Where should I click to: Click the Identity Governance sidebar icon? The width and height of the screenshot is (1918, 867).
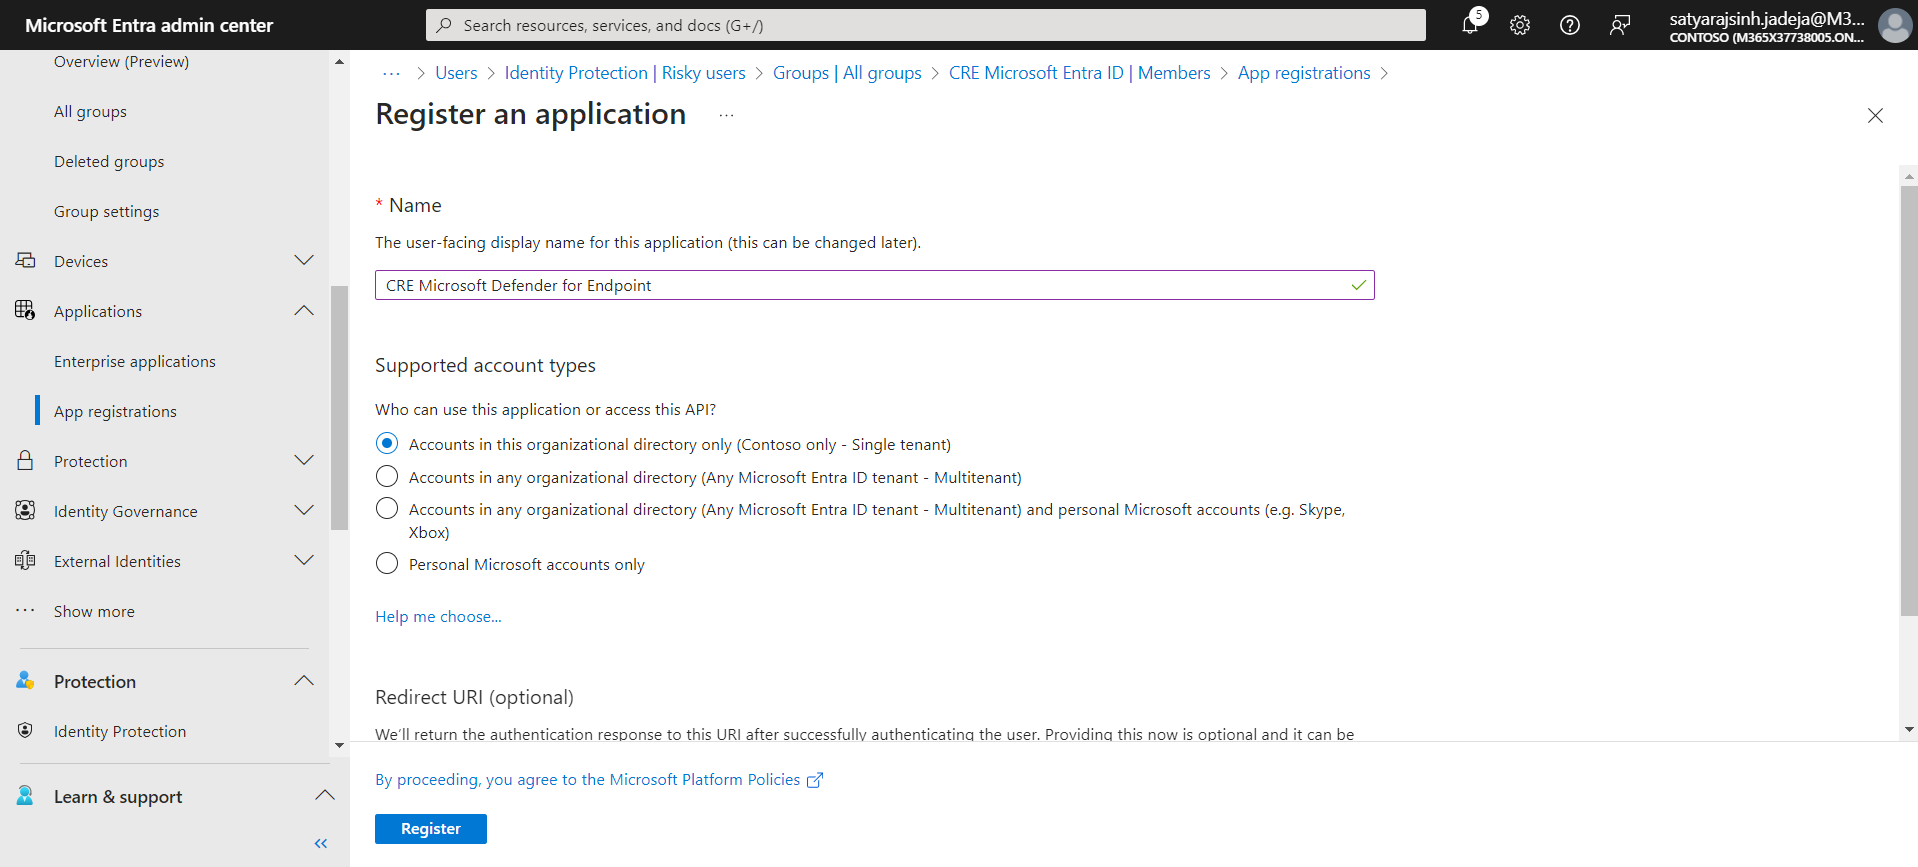[x=25, y=510]
